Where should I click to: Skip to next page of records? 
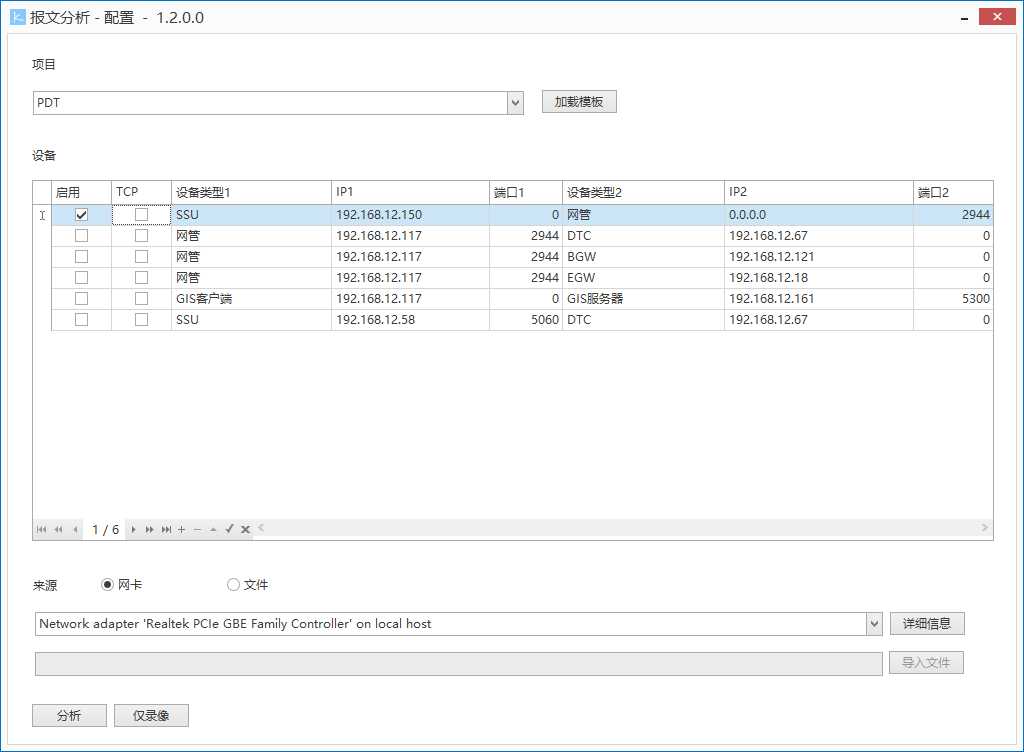tap(150, 529)
